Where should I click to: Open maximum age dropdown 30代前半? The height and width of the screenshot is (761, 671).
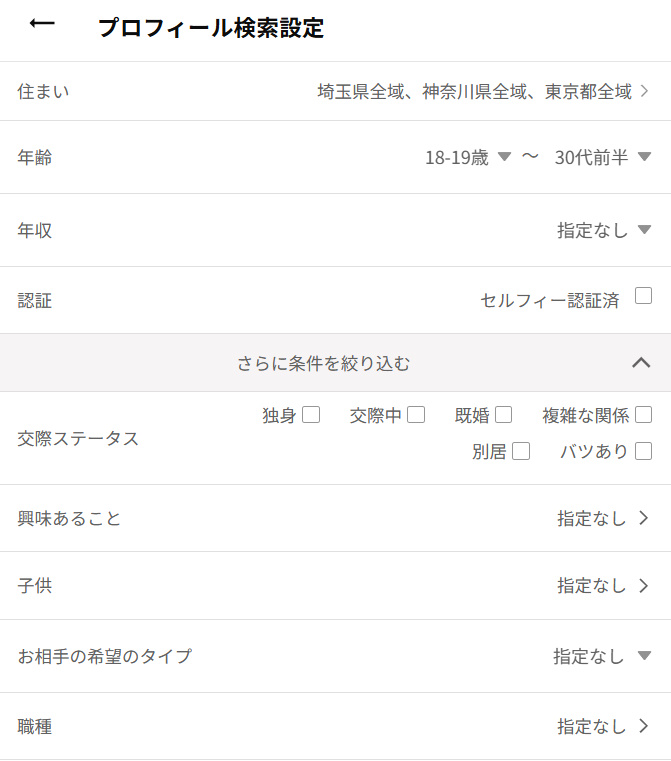tap(603, 157)
